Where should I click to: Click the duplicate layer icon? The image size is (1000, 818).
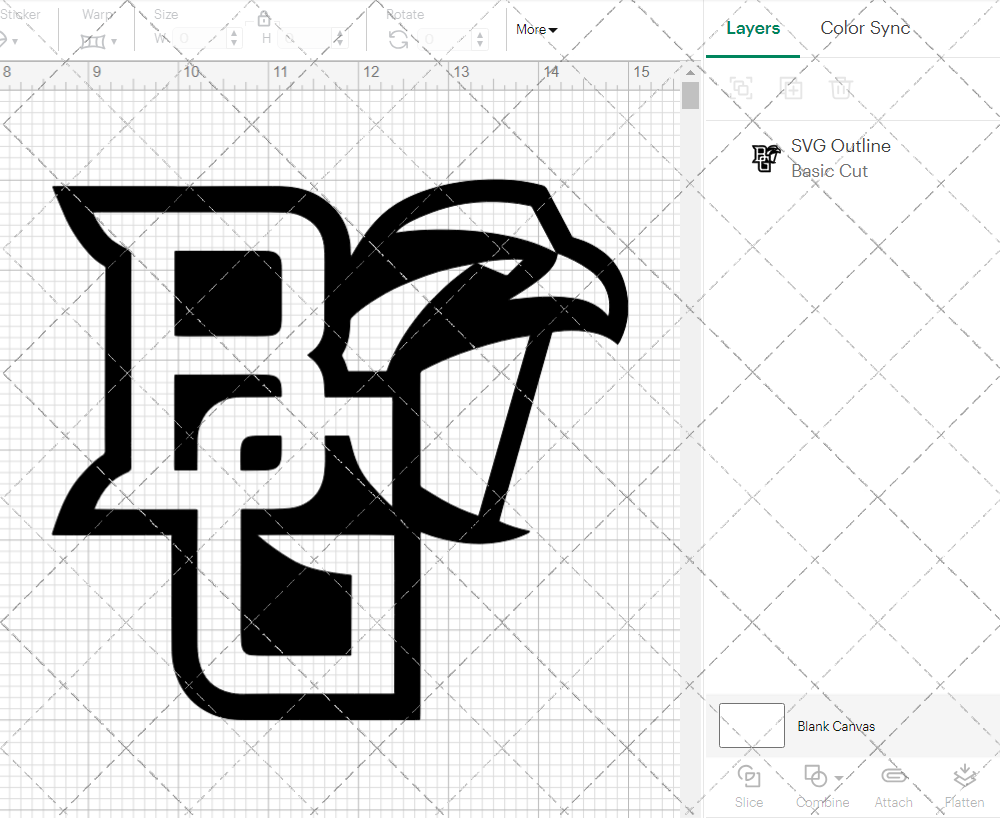(x=791, y=88)
